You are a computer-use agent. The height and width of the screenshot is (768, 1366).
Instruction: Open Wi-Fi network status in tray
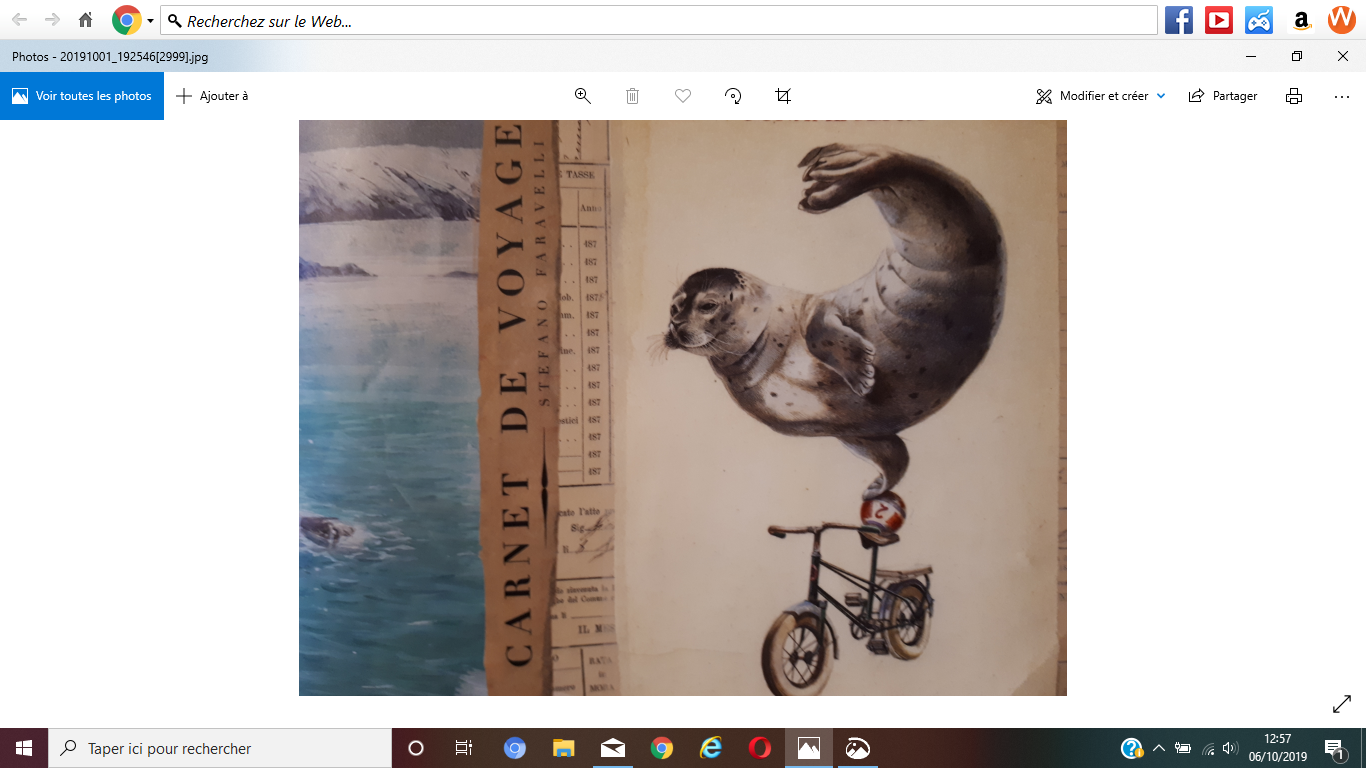click(1207, 748)
